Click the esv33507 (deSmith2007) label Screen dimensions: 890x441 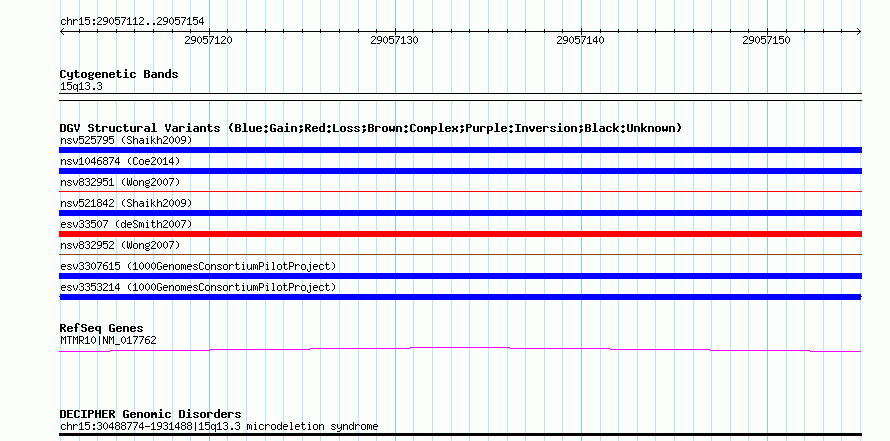pos(126,224)
